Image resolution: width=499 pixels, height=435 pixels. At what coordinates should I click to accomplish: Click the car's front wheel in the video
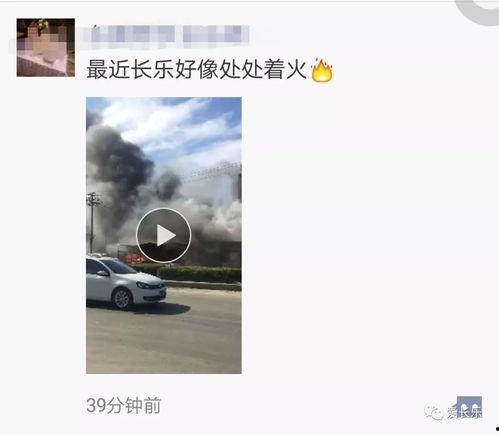122,299
